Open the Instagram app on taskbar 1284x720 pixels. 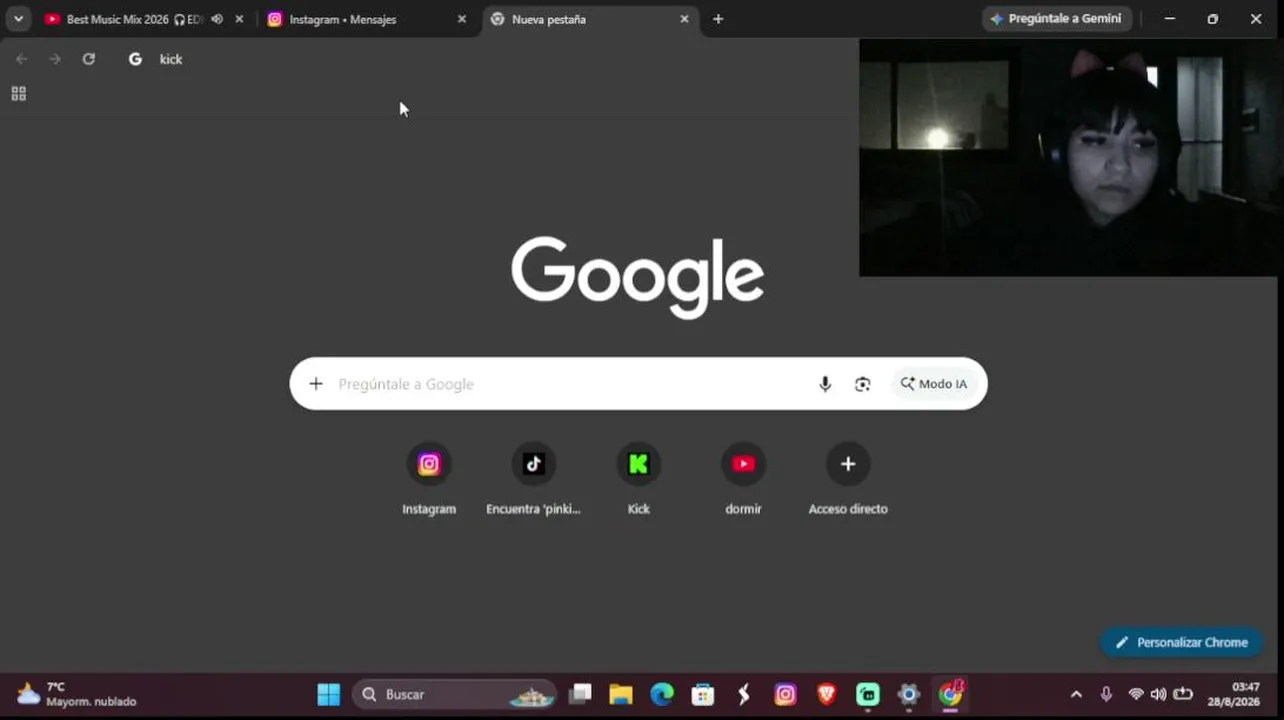point(785,694)
